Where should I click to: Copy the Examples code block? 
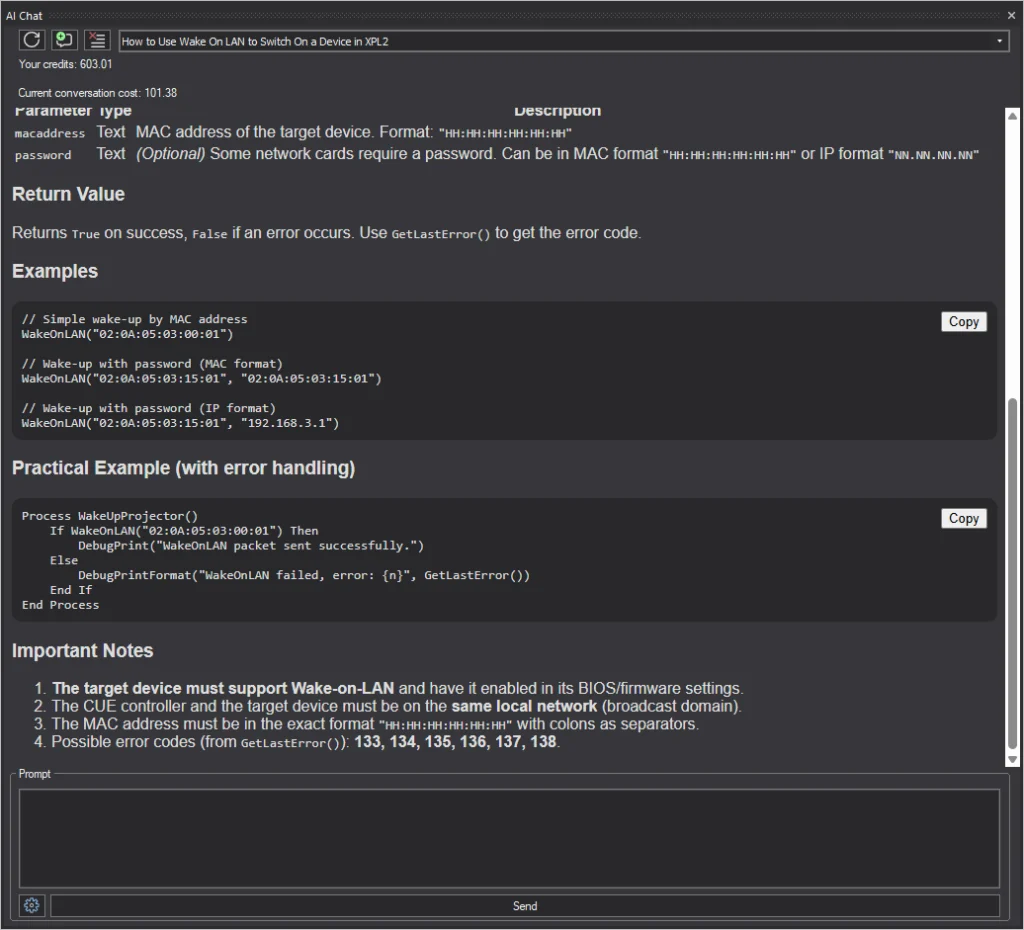coord(963,322)
